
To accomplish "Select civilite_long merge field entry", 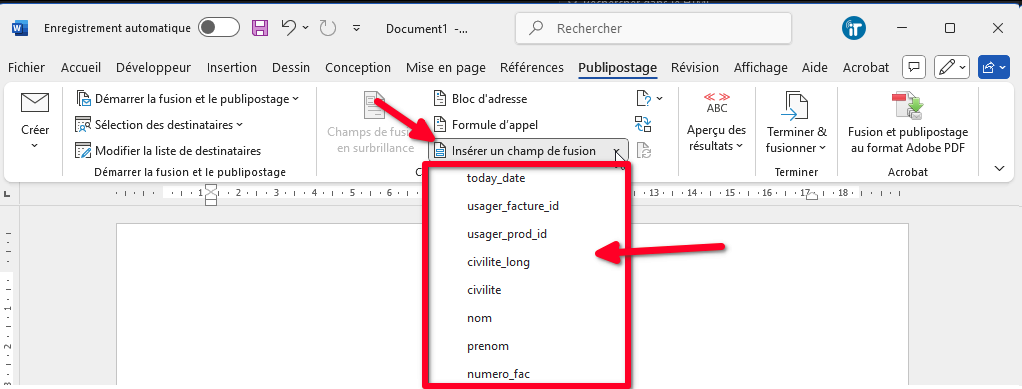I will pyautogui.click(x=499, y=263).
